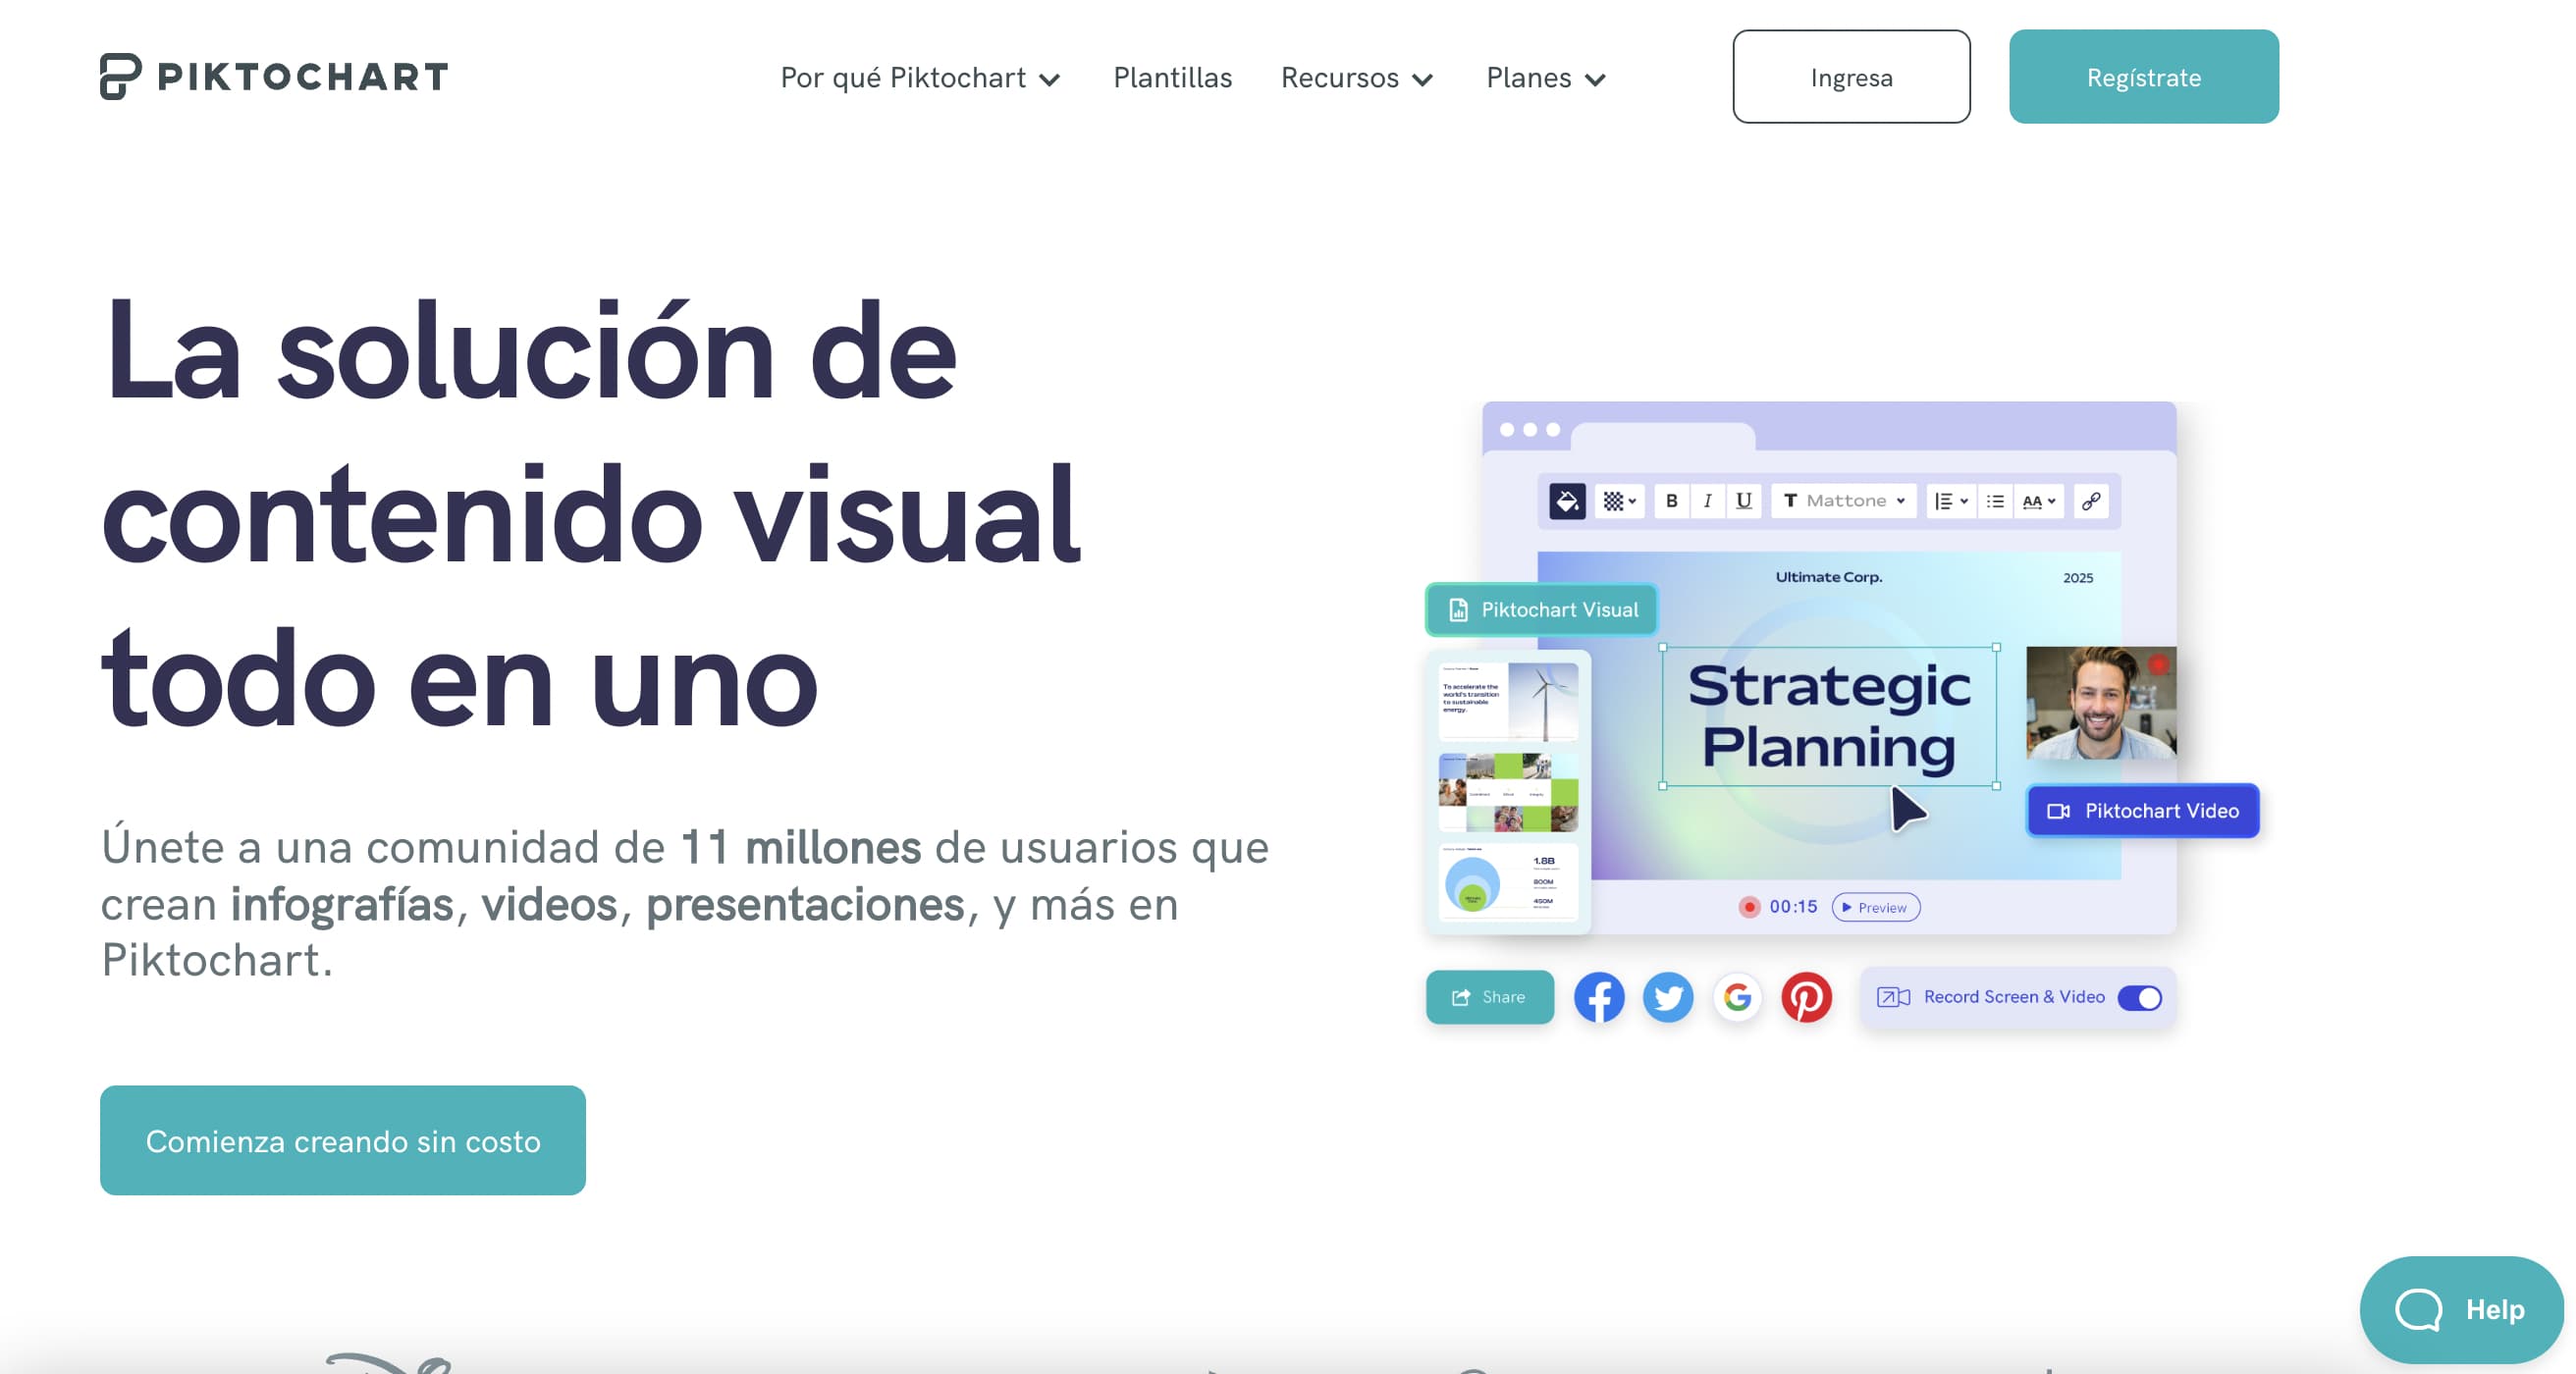
Task: Click the Preview play button
Action: pyautogui.click(x=1876, y=907)
